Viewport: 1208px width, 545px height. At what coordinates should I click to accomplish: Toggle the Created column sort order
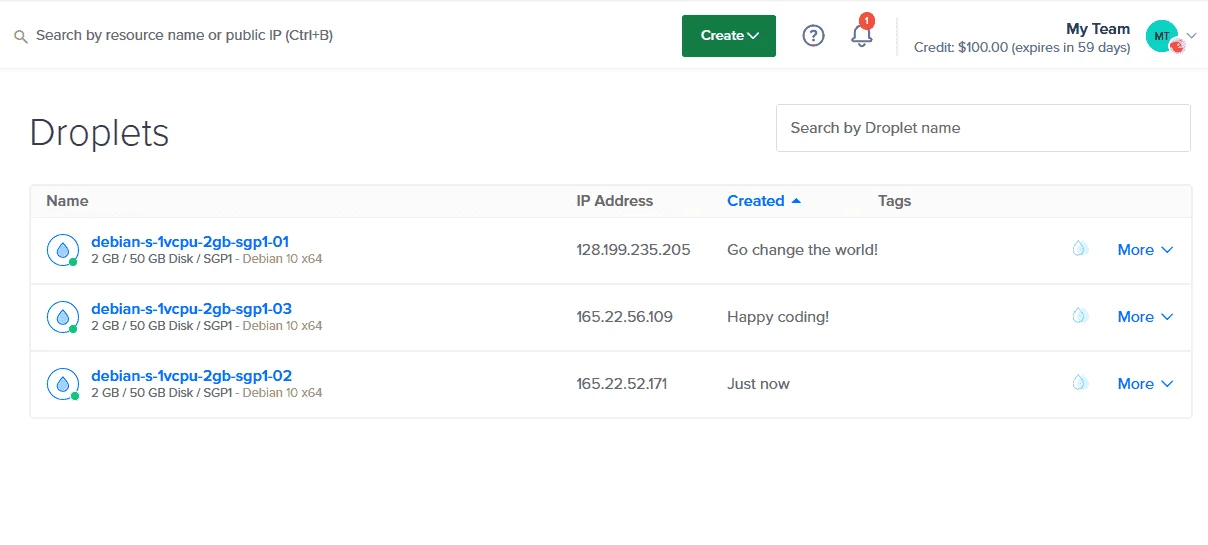click(x=764, y=201)
